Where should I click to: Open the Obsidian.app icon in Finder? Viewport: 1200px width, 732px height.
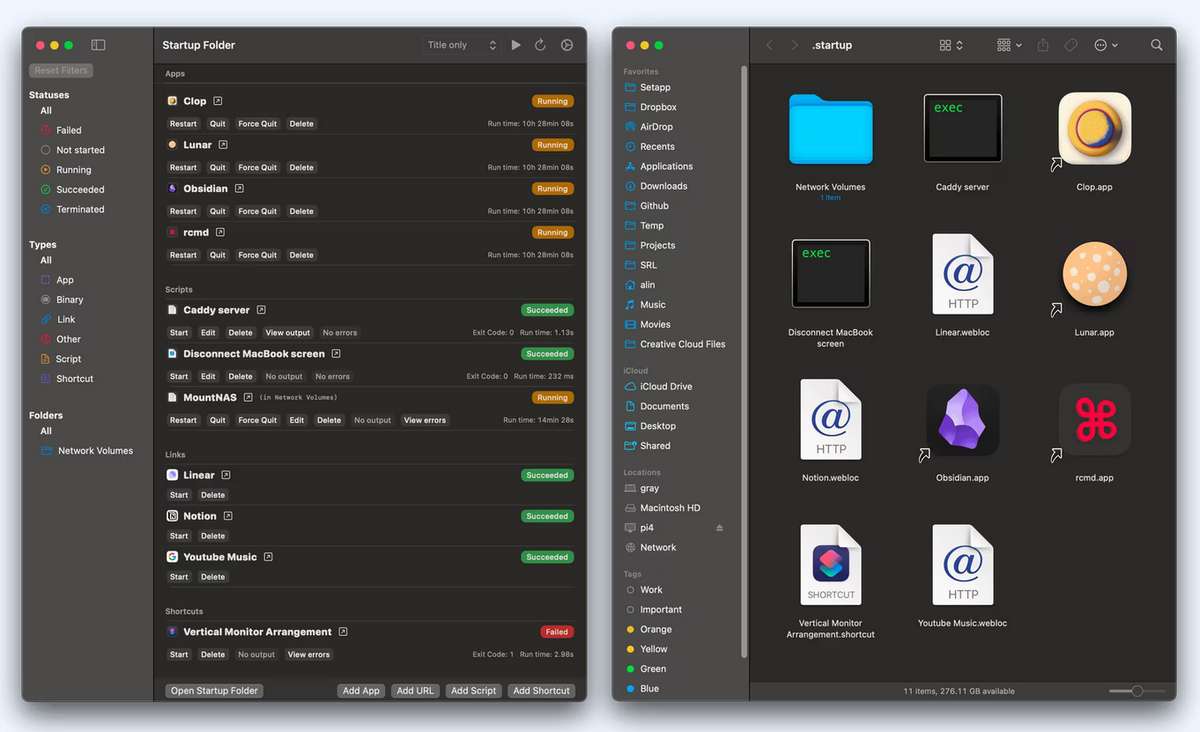point(962,419)
